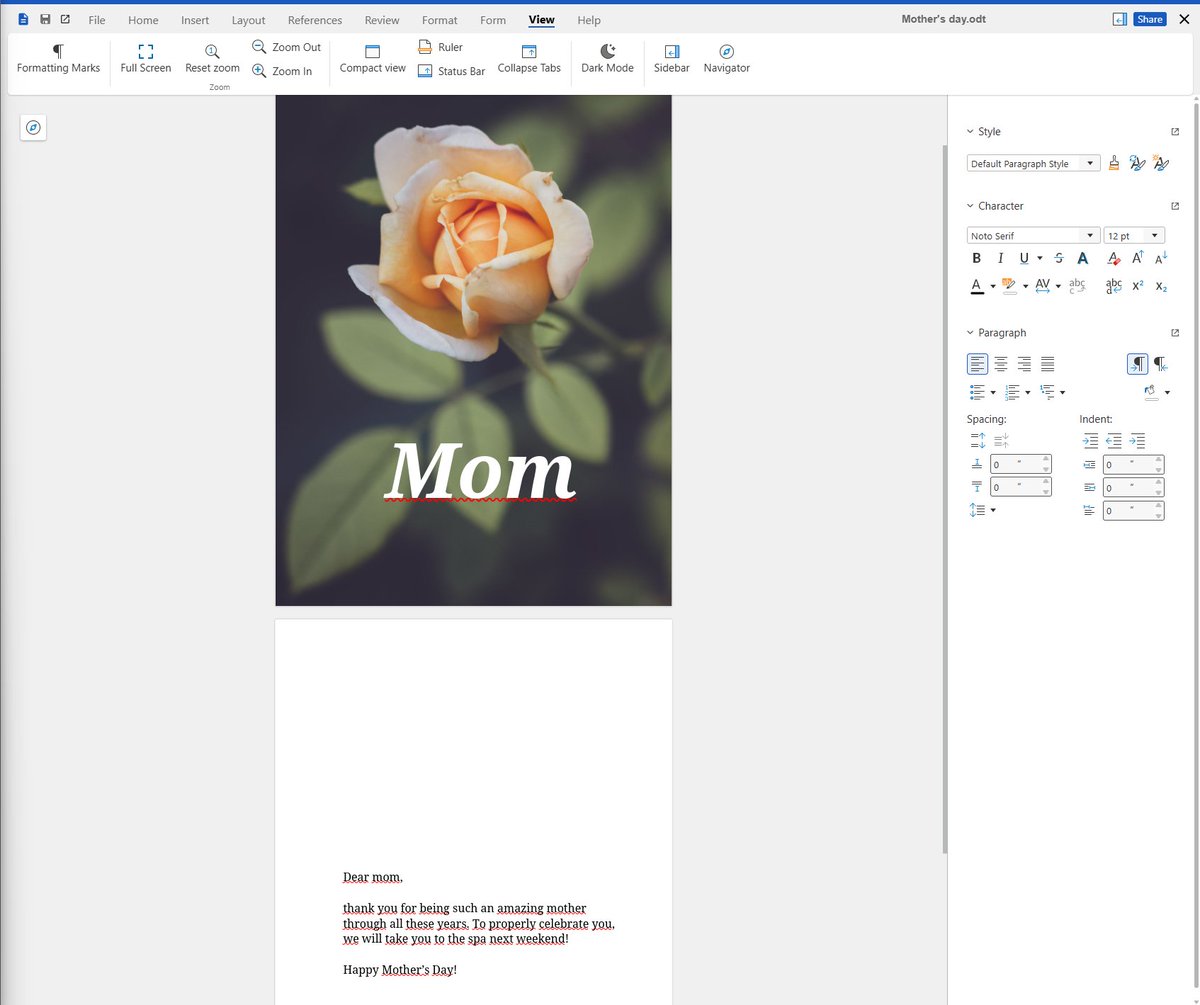Click the Before Text Indent field
The image size is (1200, 1005).
(1133, 464)
